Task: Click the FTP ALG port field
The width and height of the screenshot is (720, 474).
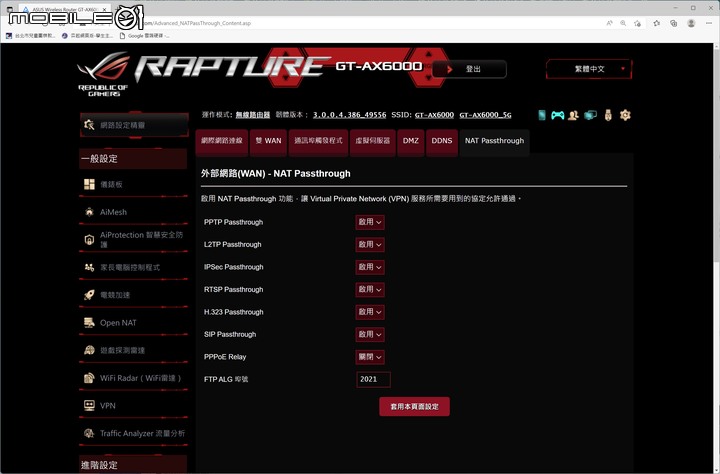Action: pyautogui.click(x=373, y=379)
